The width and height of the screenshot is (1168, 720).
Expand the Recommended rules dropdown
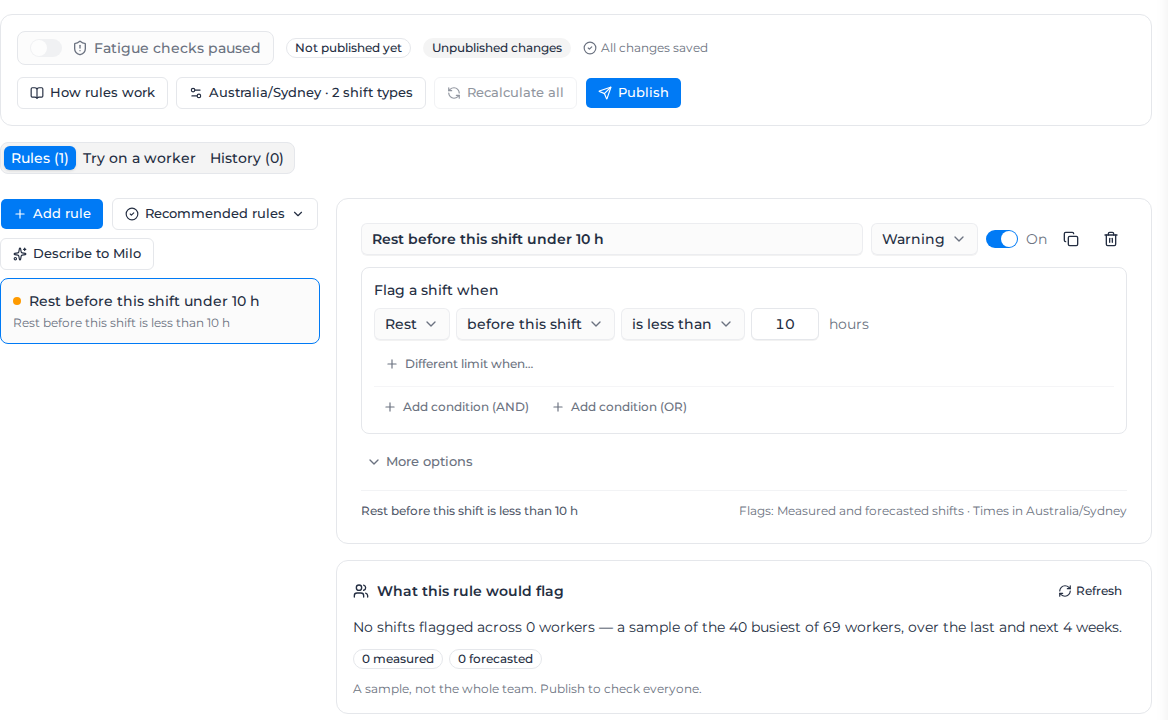[x=215, y=214]
